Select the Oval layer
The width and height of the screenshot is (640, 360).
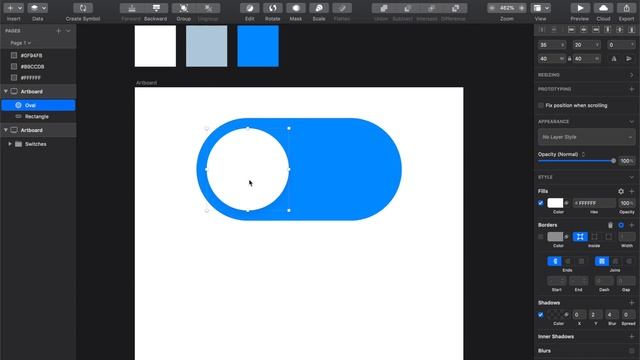pyautogui.click(x=38, y=105)
